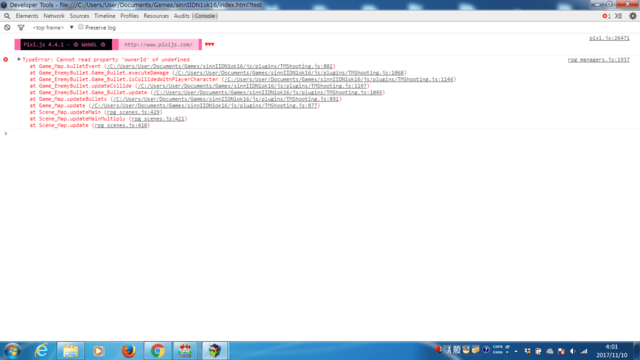Open TMShooting.js:1197 link in updateCollide line
Image resolution: width=640 pixels, height=360 pixels.
[252, 86]
